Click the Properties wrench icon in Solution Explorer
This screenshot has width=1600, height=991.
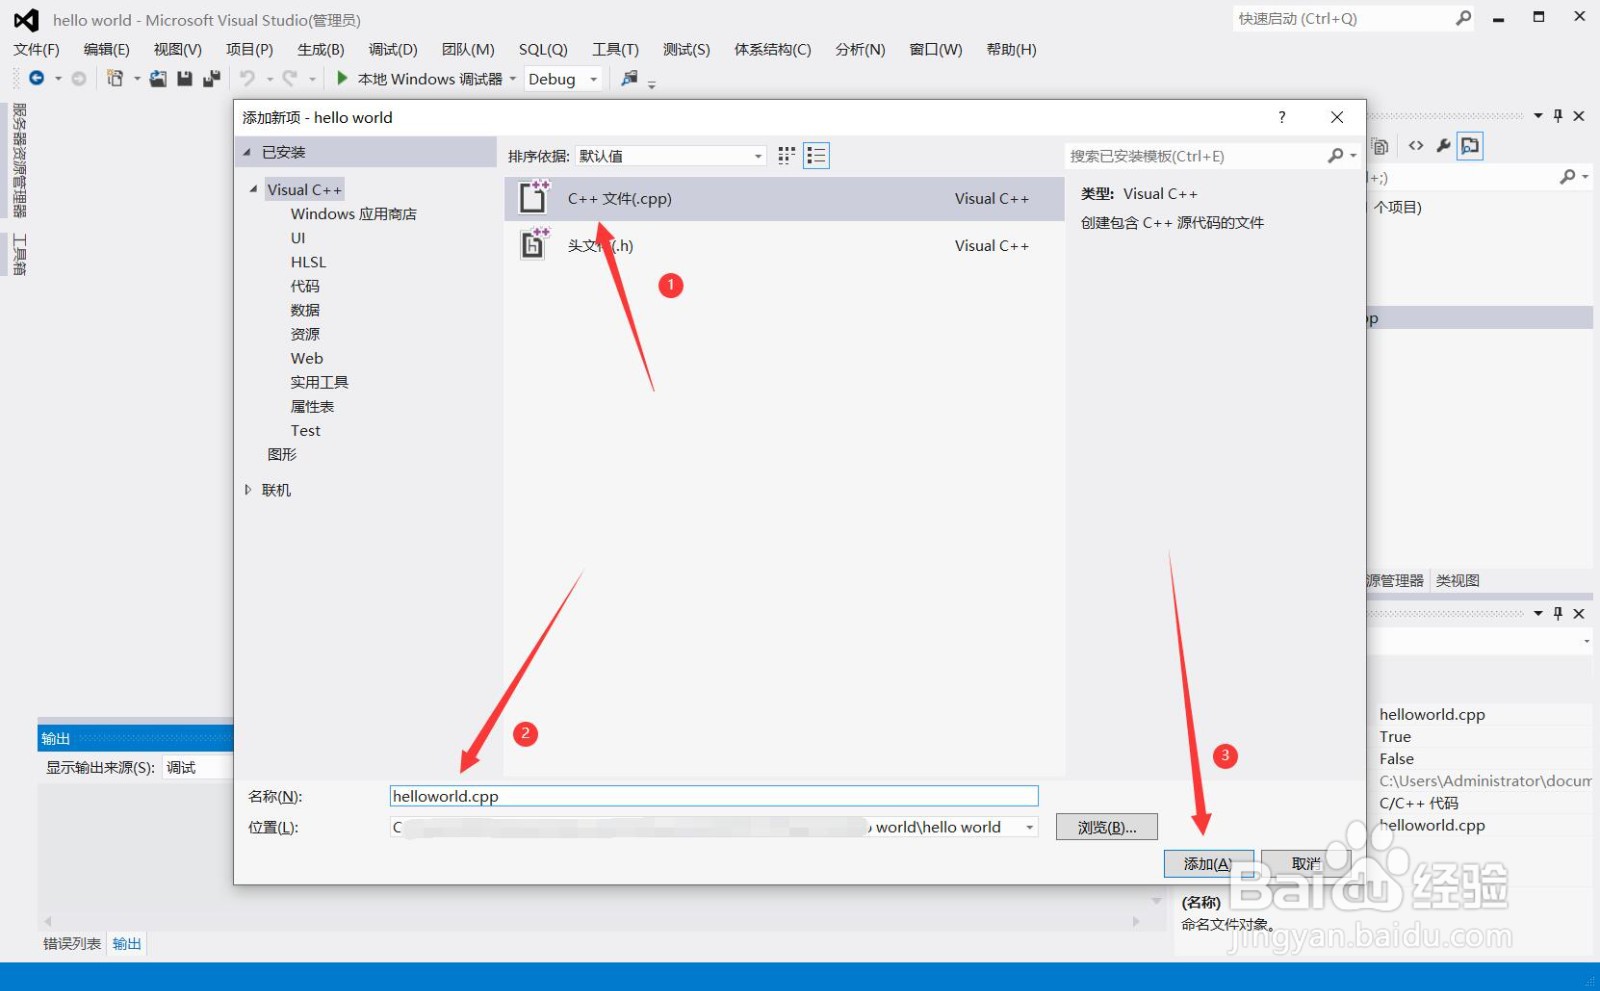point(1443,146)
